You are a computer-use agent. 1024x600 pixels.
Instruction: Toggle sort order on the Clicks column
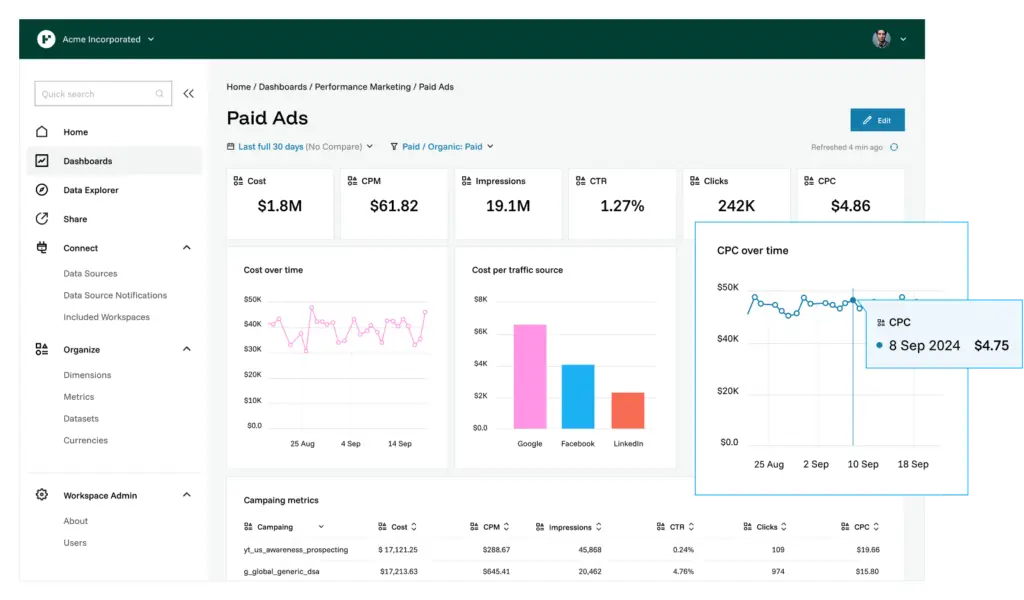[783, 526]
